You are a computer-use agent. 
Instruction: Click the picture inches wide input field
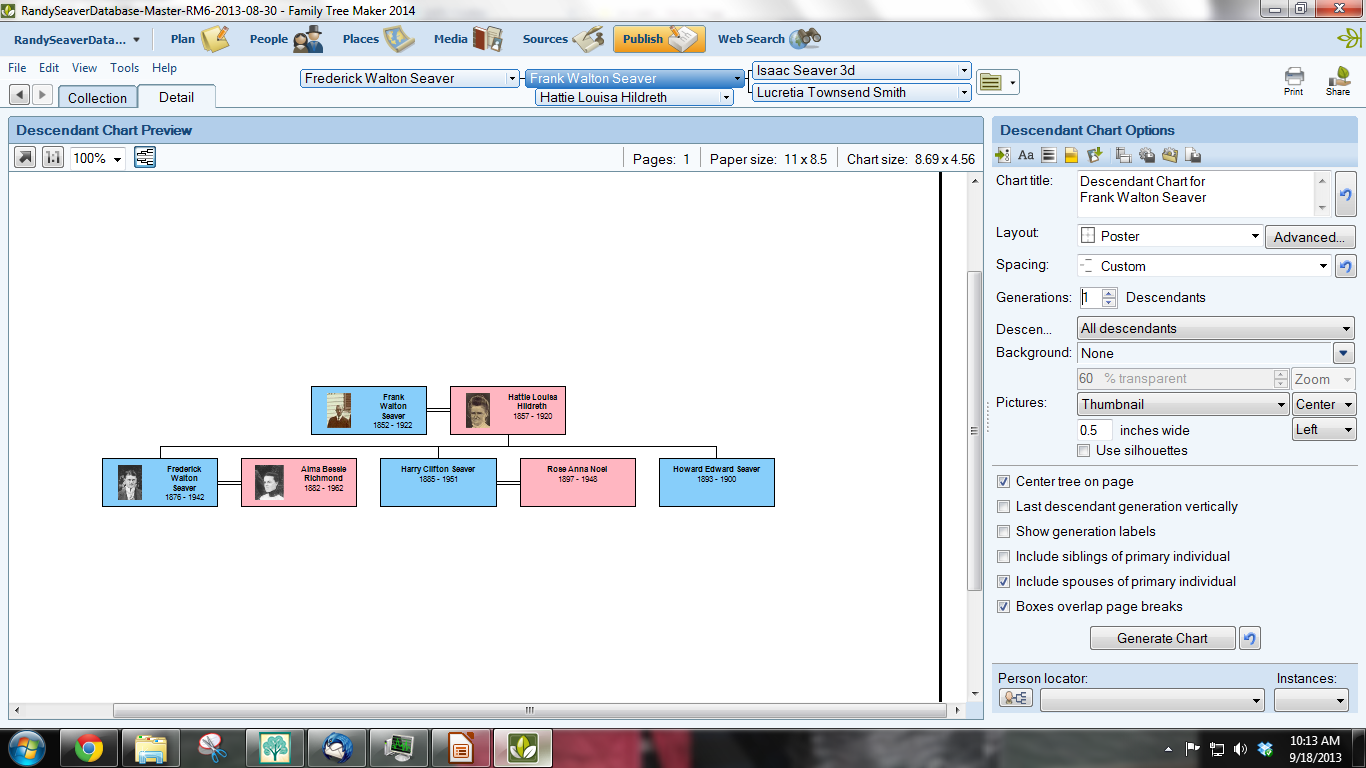[1095, 430]
